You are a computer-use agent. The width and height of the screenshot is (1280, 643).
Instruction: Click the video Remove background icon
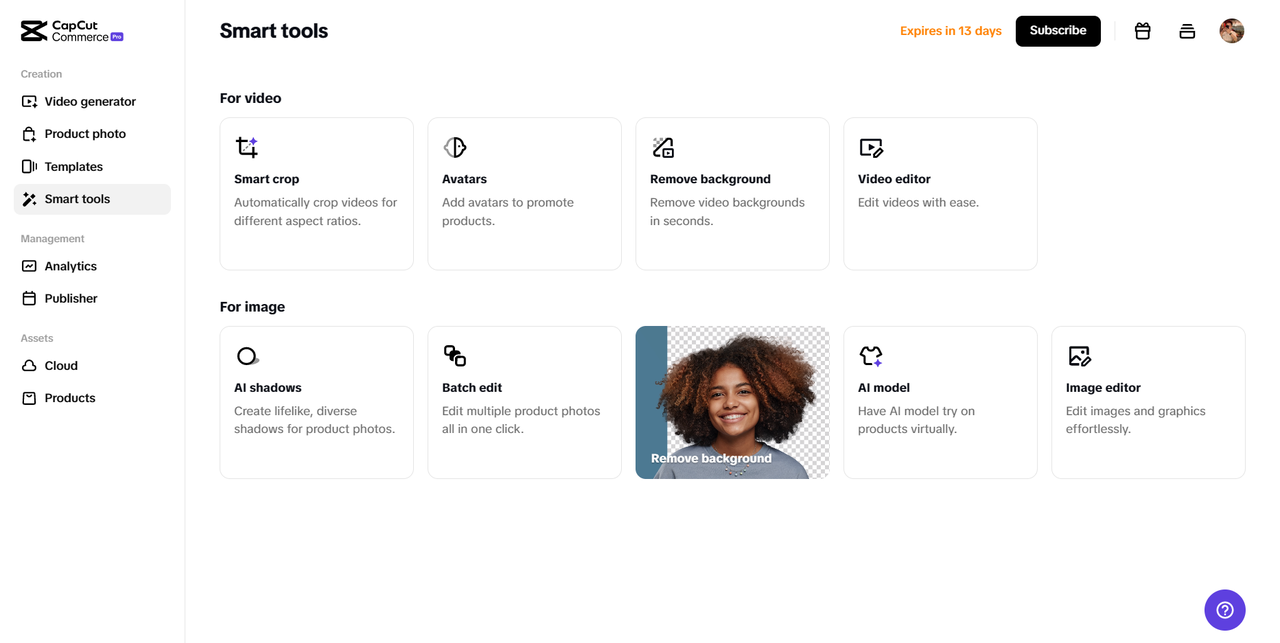[x=663, y=148]
